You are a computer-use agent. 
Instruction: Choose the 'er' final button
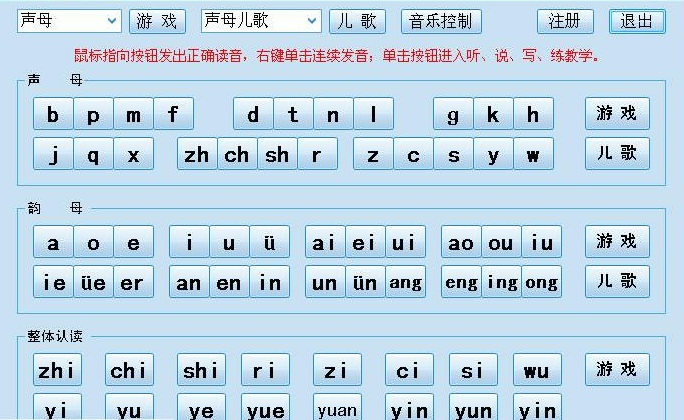(x=132, y=282)
